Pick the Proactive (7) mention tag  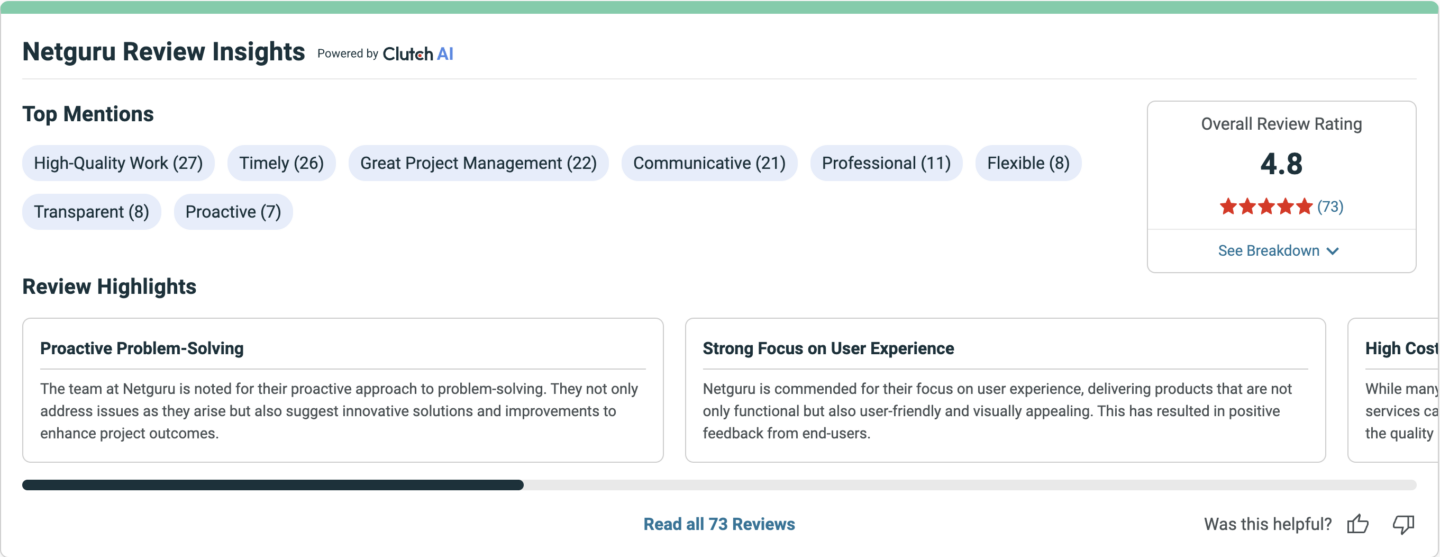pyautogui.click(x=233, y=212)
